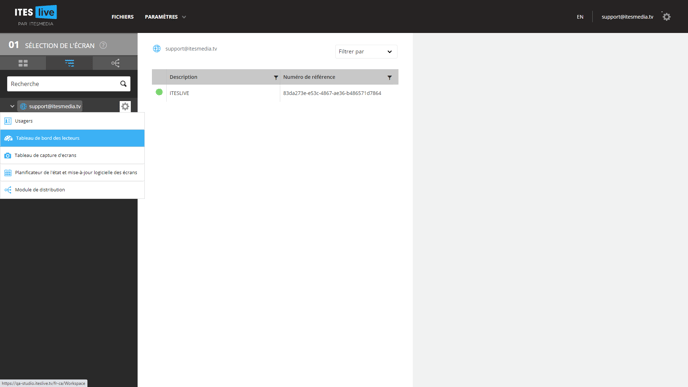Switch to the grid view tab
Viewport: 688px width, 387px height.
coord(23,63)
